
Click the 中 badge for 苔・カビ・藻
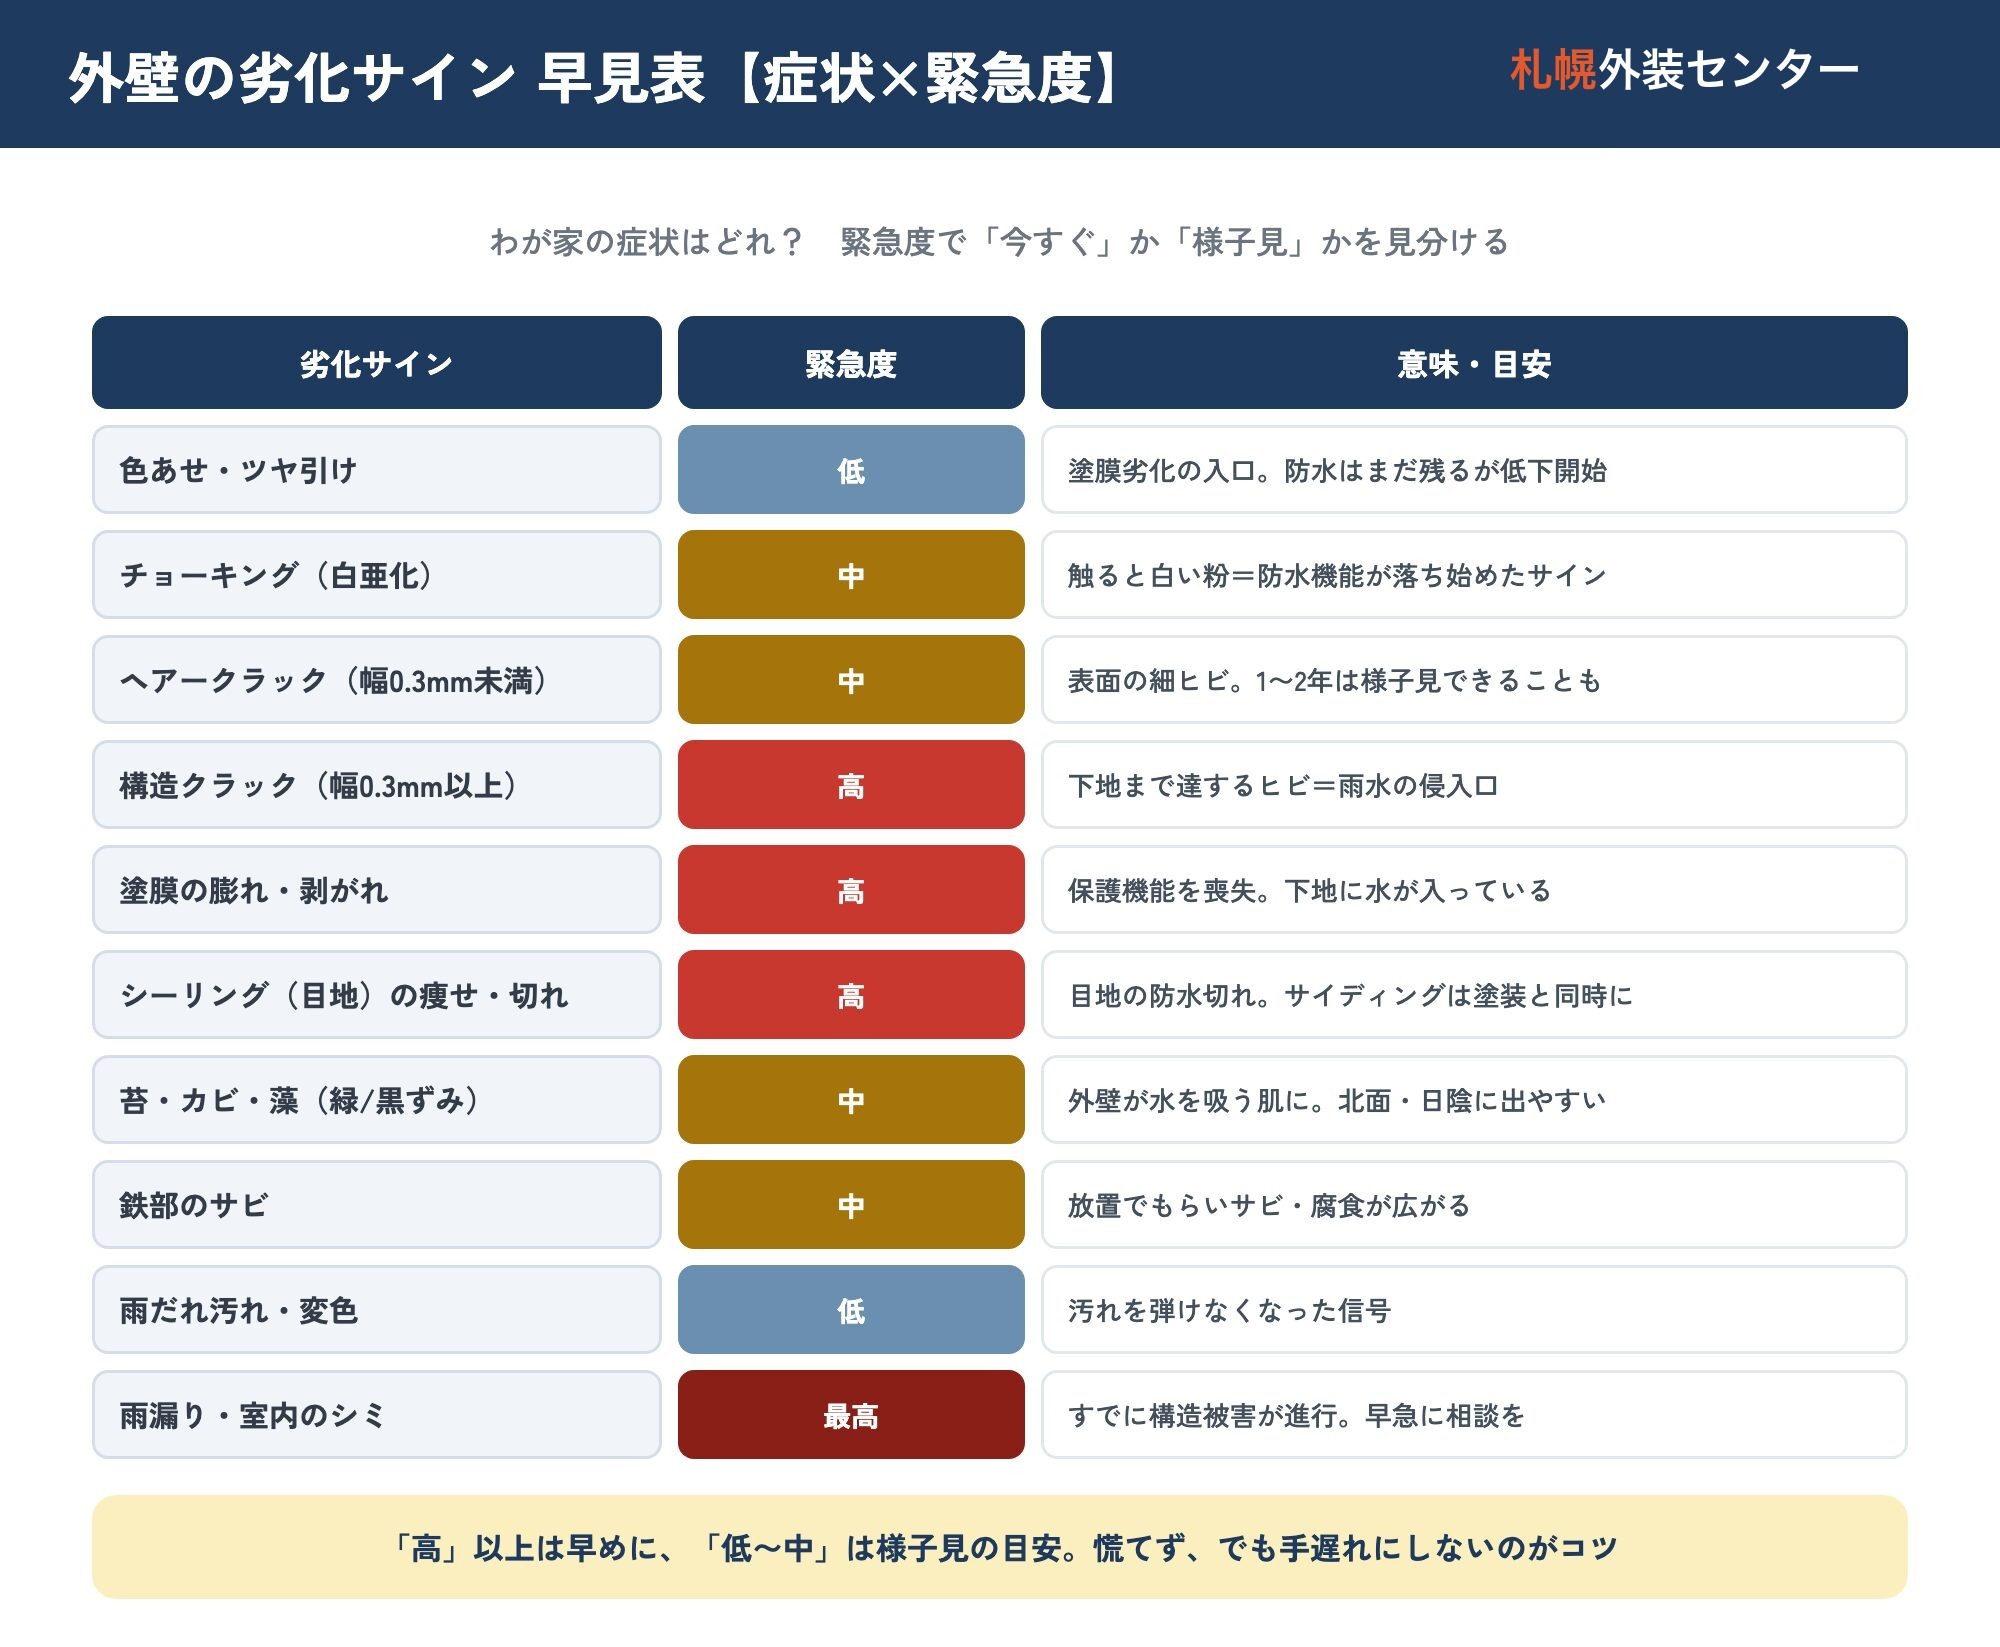pos(851,1100)
